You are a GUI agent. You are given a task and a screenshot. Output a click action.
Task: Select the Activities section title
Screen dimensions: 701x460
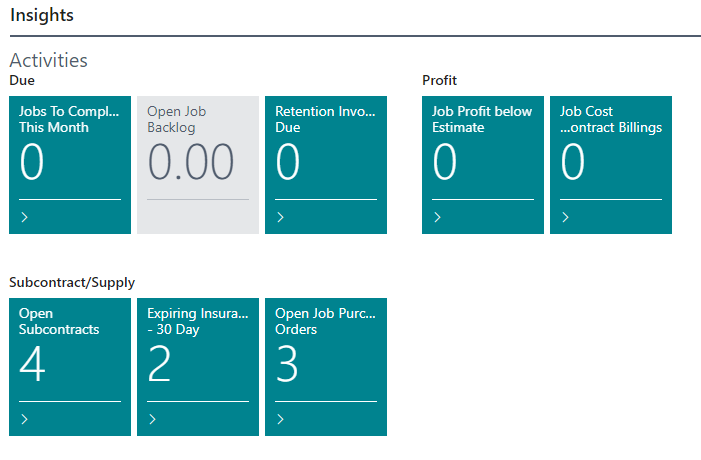click(x=48, y=61)
